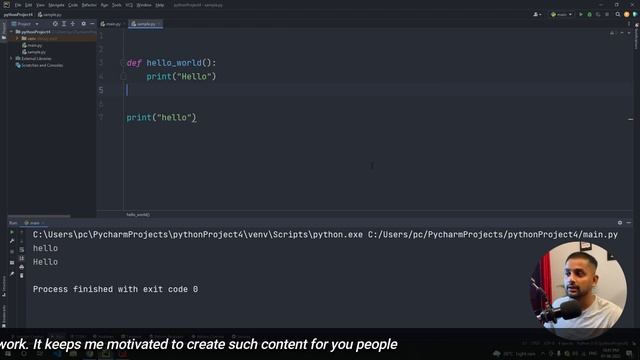Go to next highlighted problem arrow
The height and width of the screenshot is (360, 640).
pos(629,33)
